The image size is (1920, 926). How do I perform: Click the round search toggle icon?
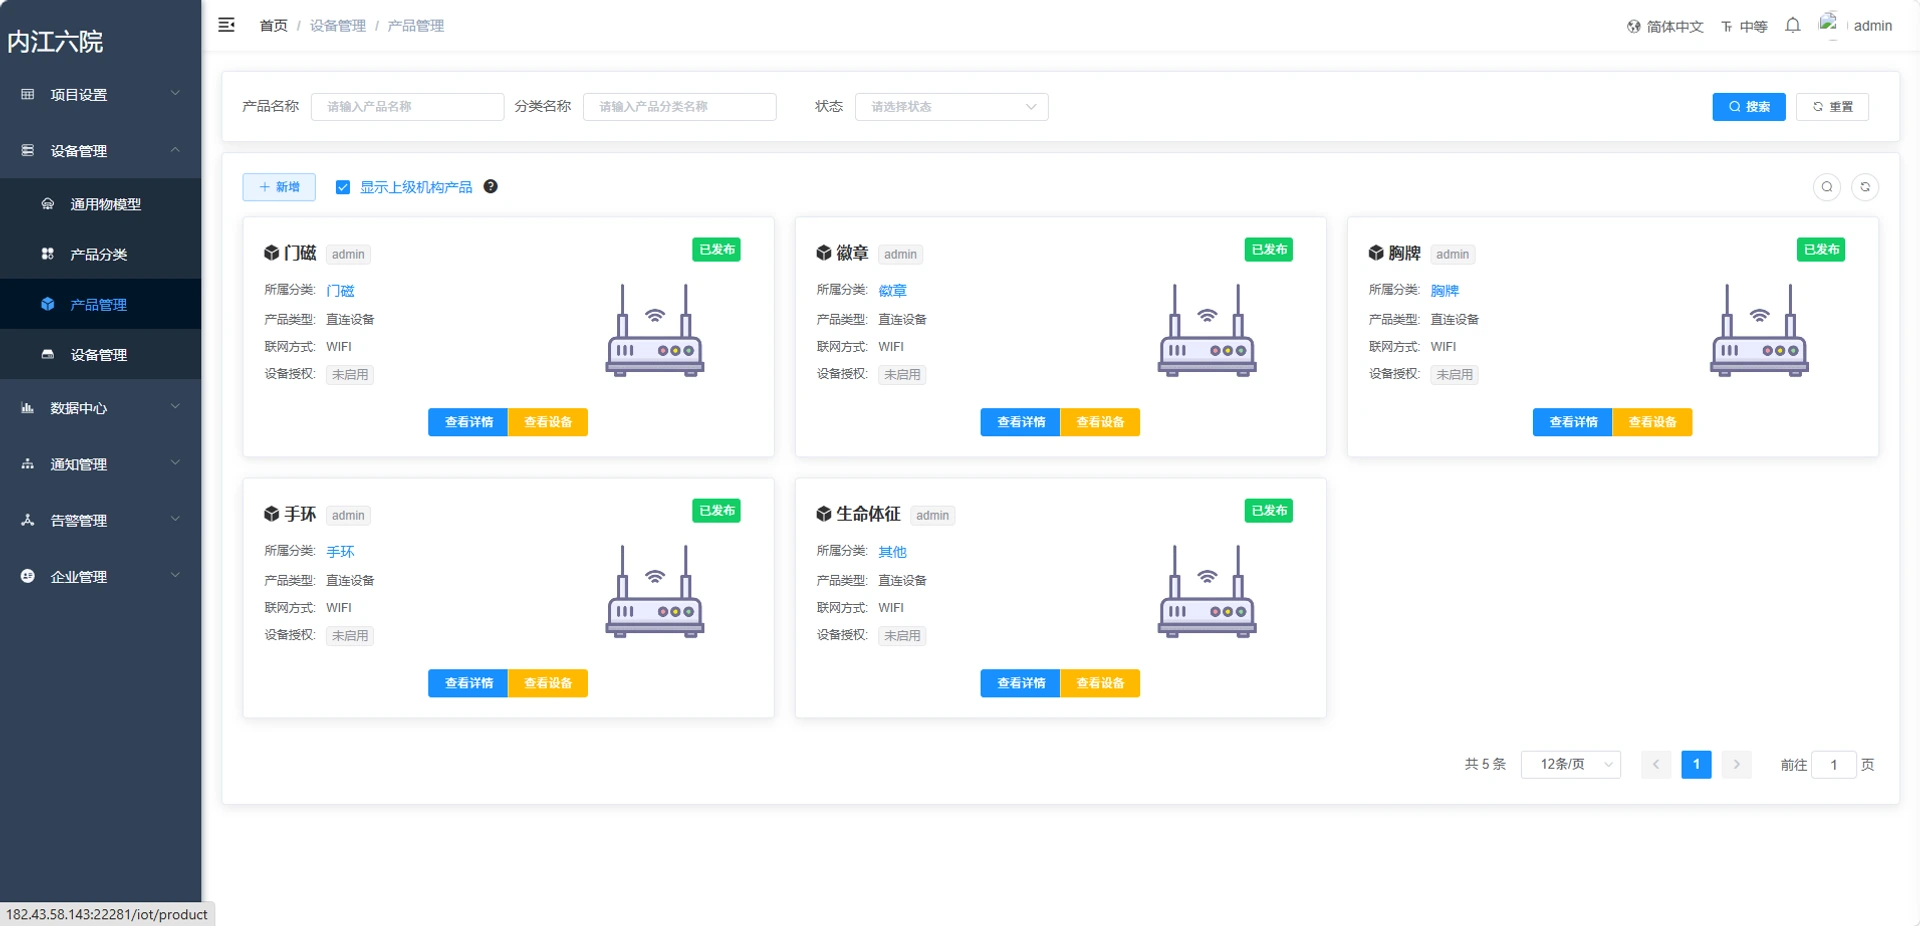[x=1827, y=187]
